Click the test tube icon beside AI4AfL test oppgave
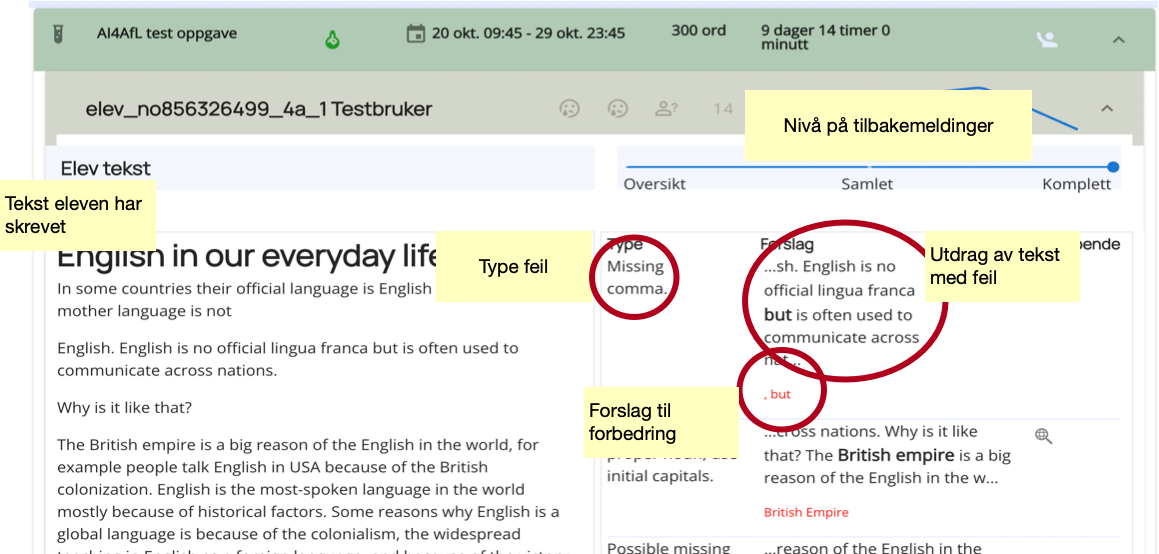The height and width of the screenshot is (554, 1159). pos(59,34)
